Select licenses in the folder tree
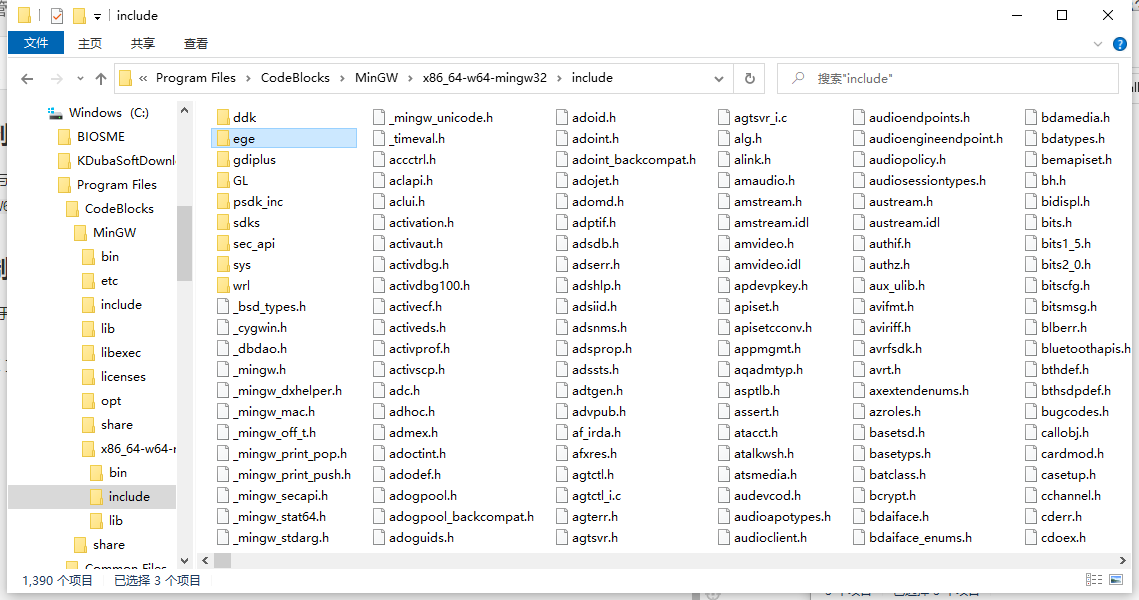 tap(123, 376)
